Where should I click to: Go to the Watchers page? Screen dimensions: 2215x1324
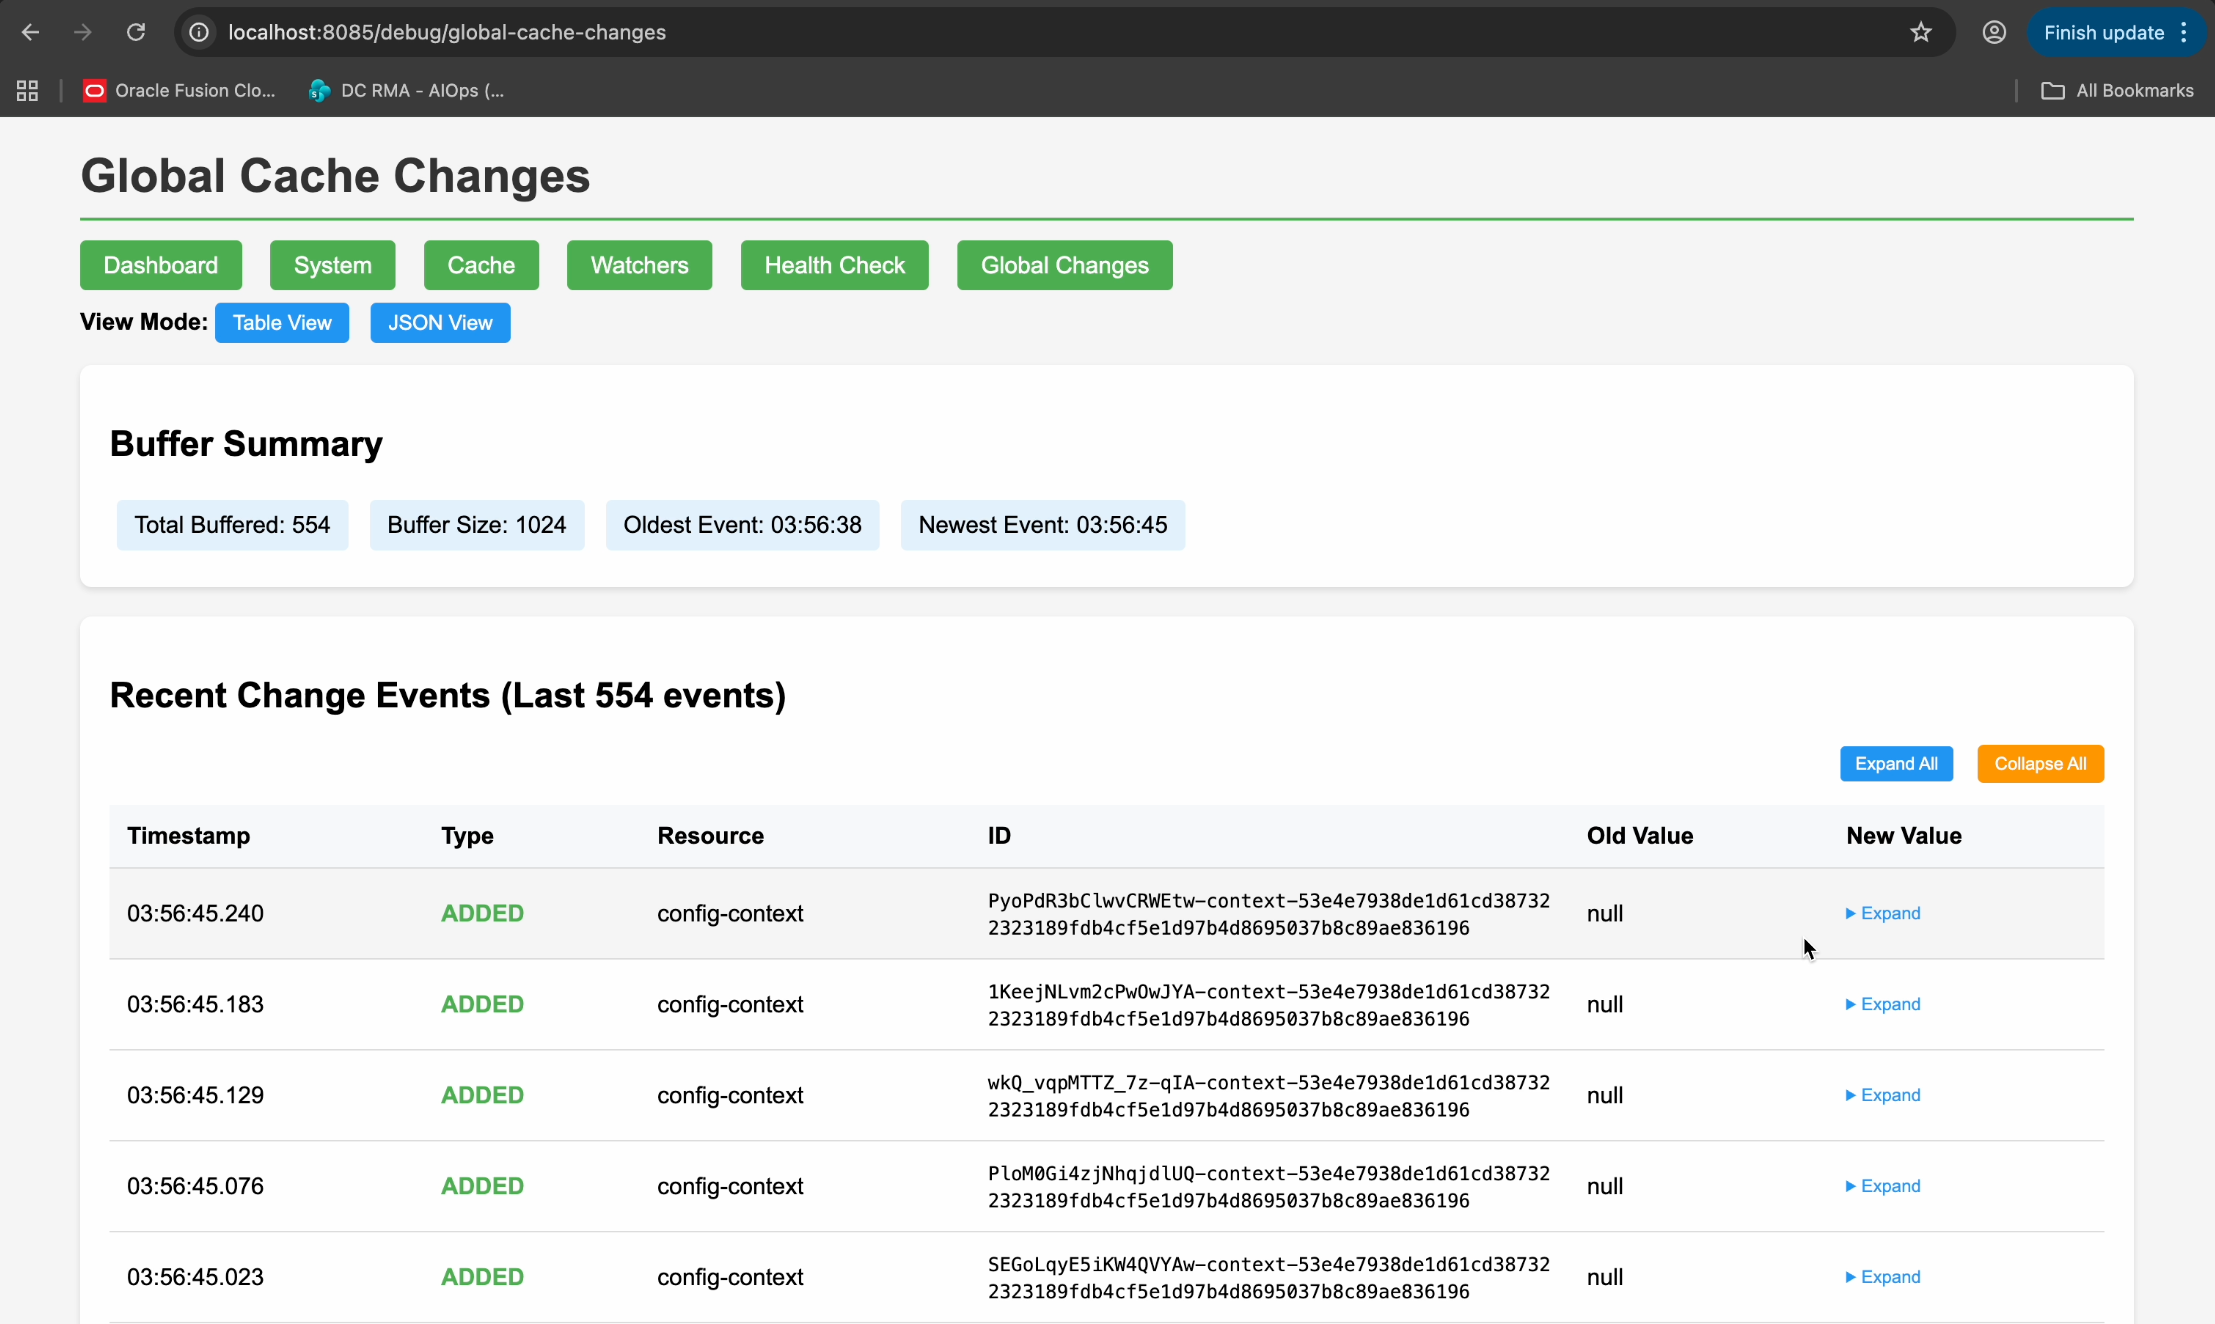[639, 265]
